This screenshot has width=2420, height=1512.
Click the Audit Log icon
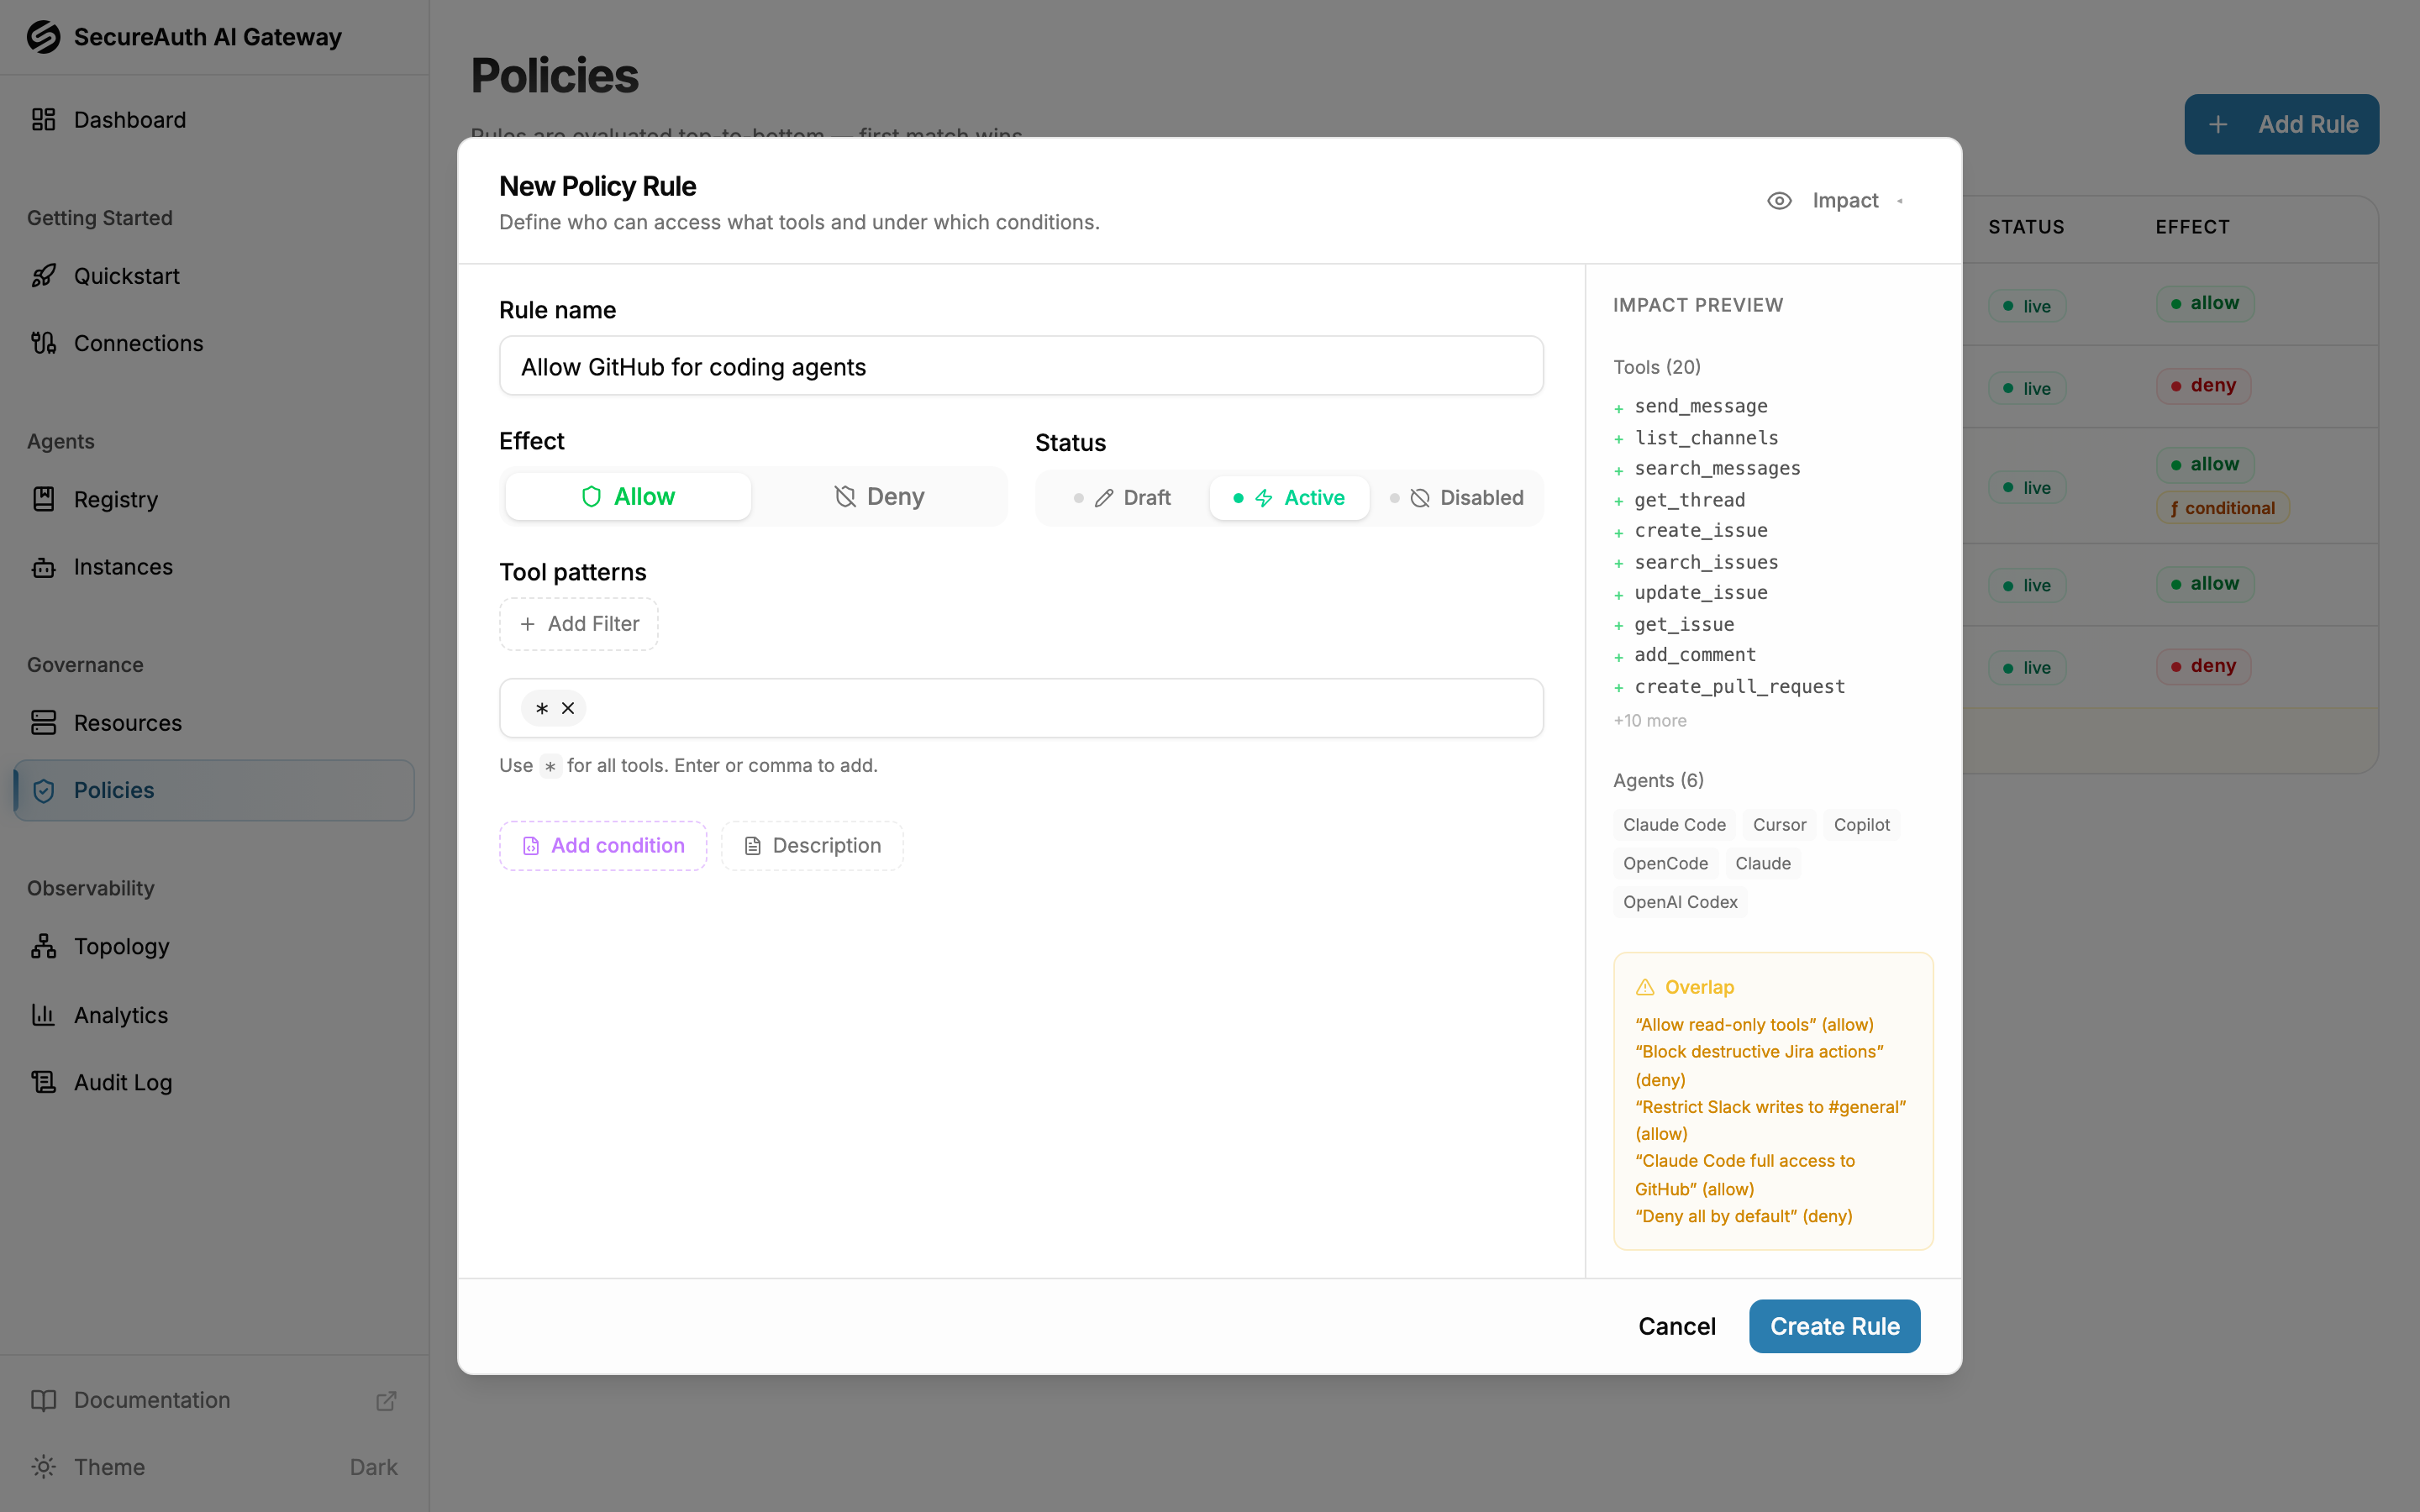(43, 1082)
